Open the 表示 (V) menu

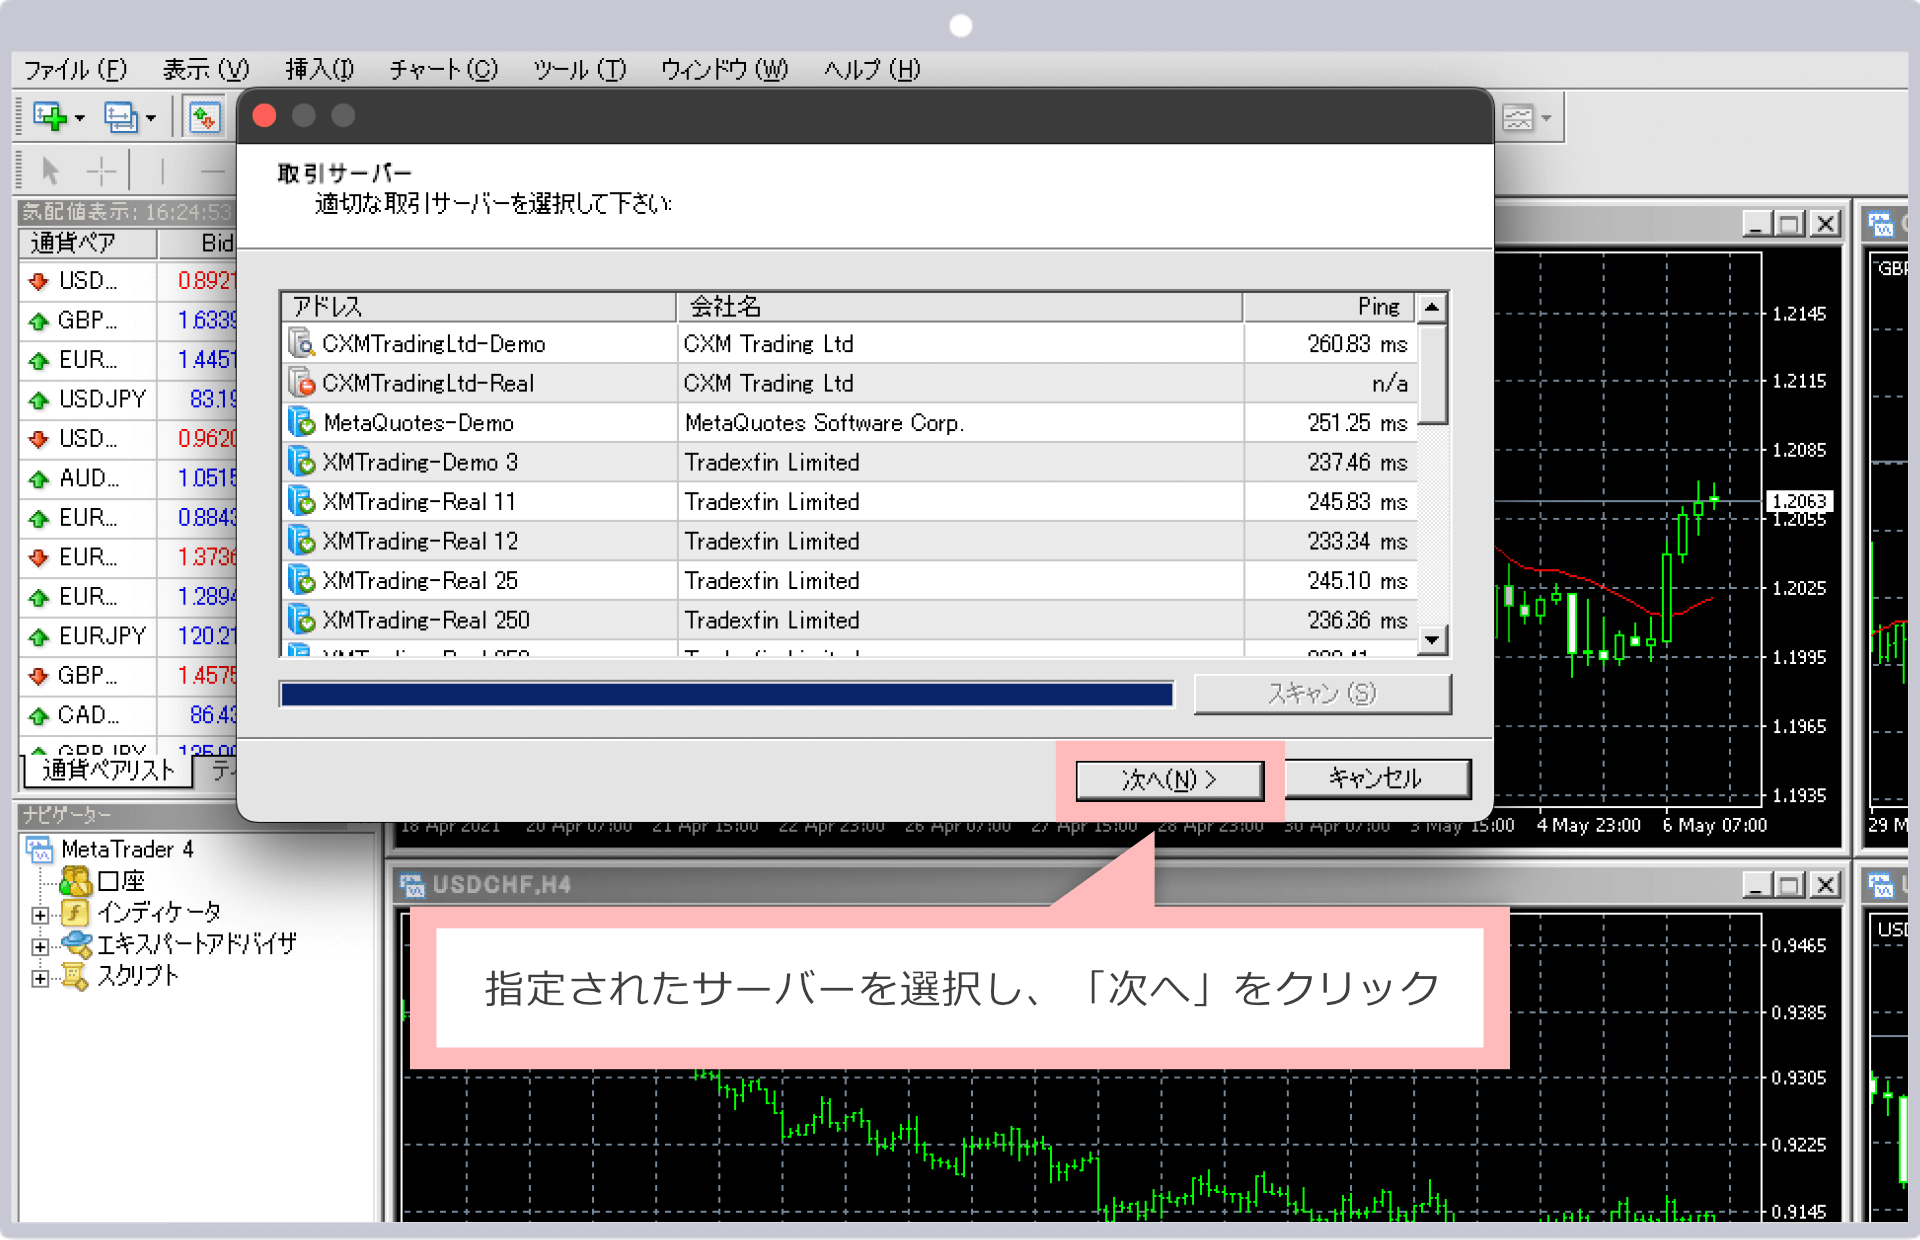[206, 70]
